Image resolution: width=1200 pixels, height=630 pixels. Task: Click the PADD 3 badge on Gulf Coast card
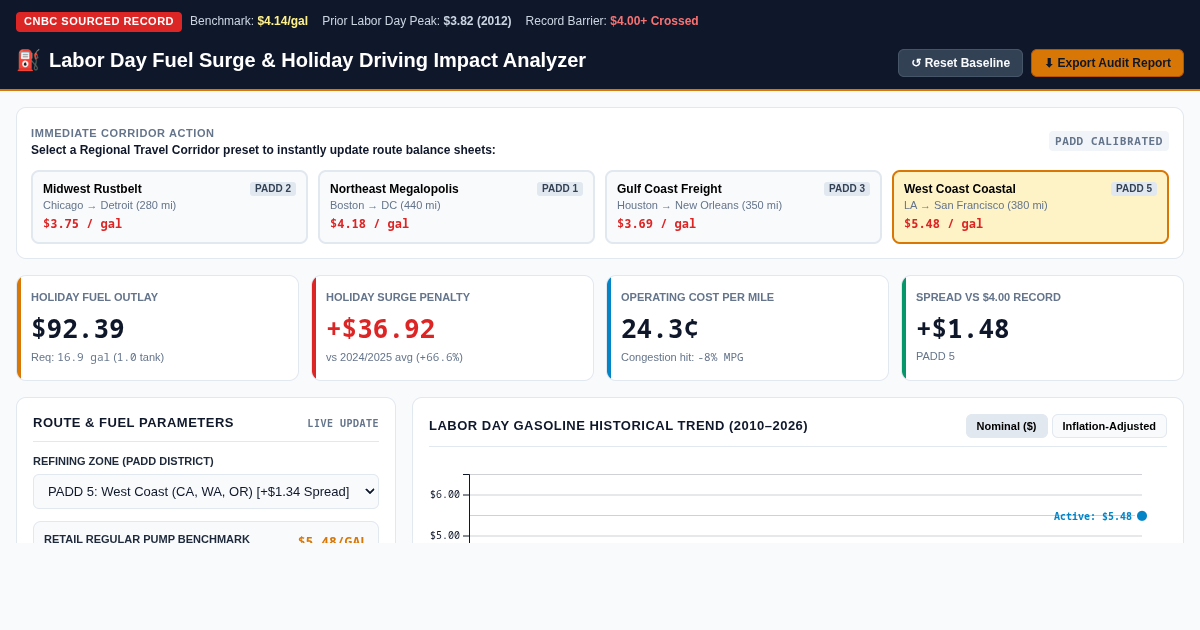[847, 189]
